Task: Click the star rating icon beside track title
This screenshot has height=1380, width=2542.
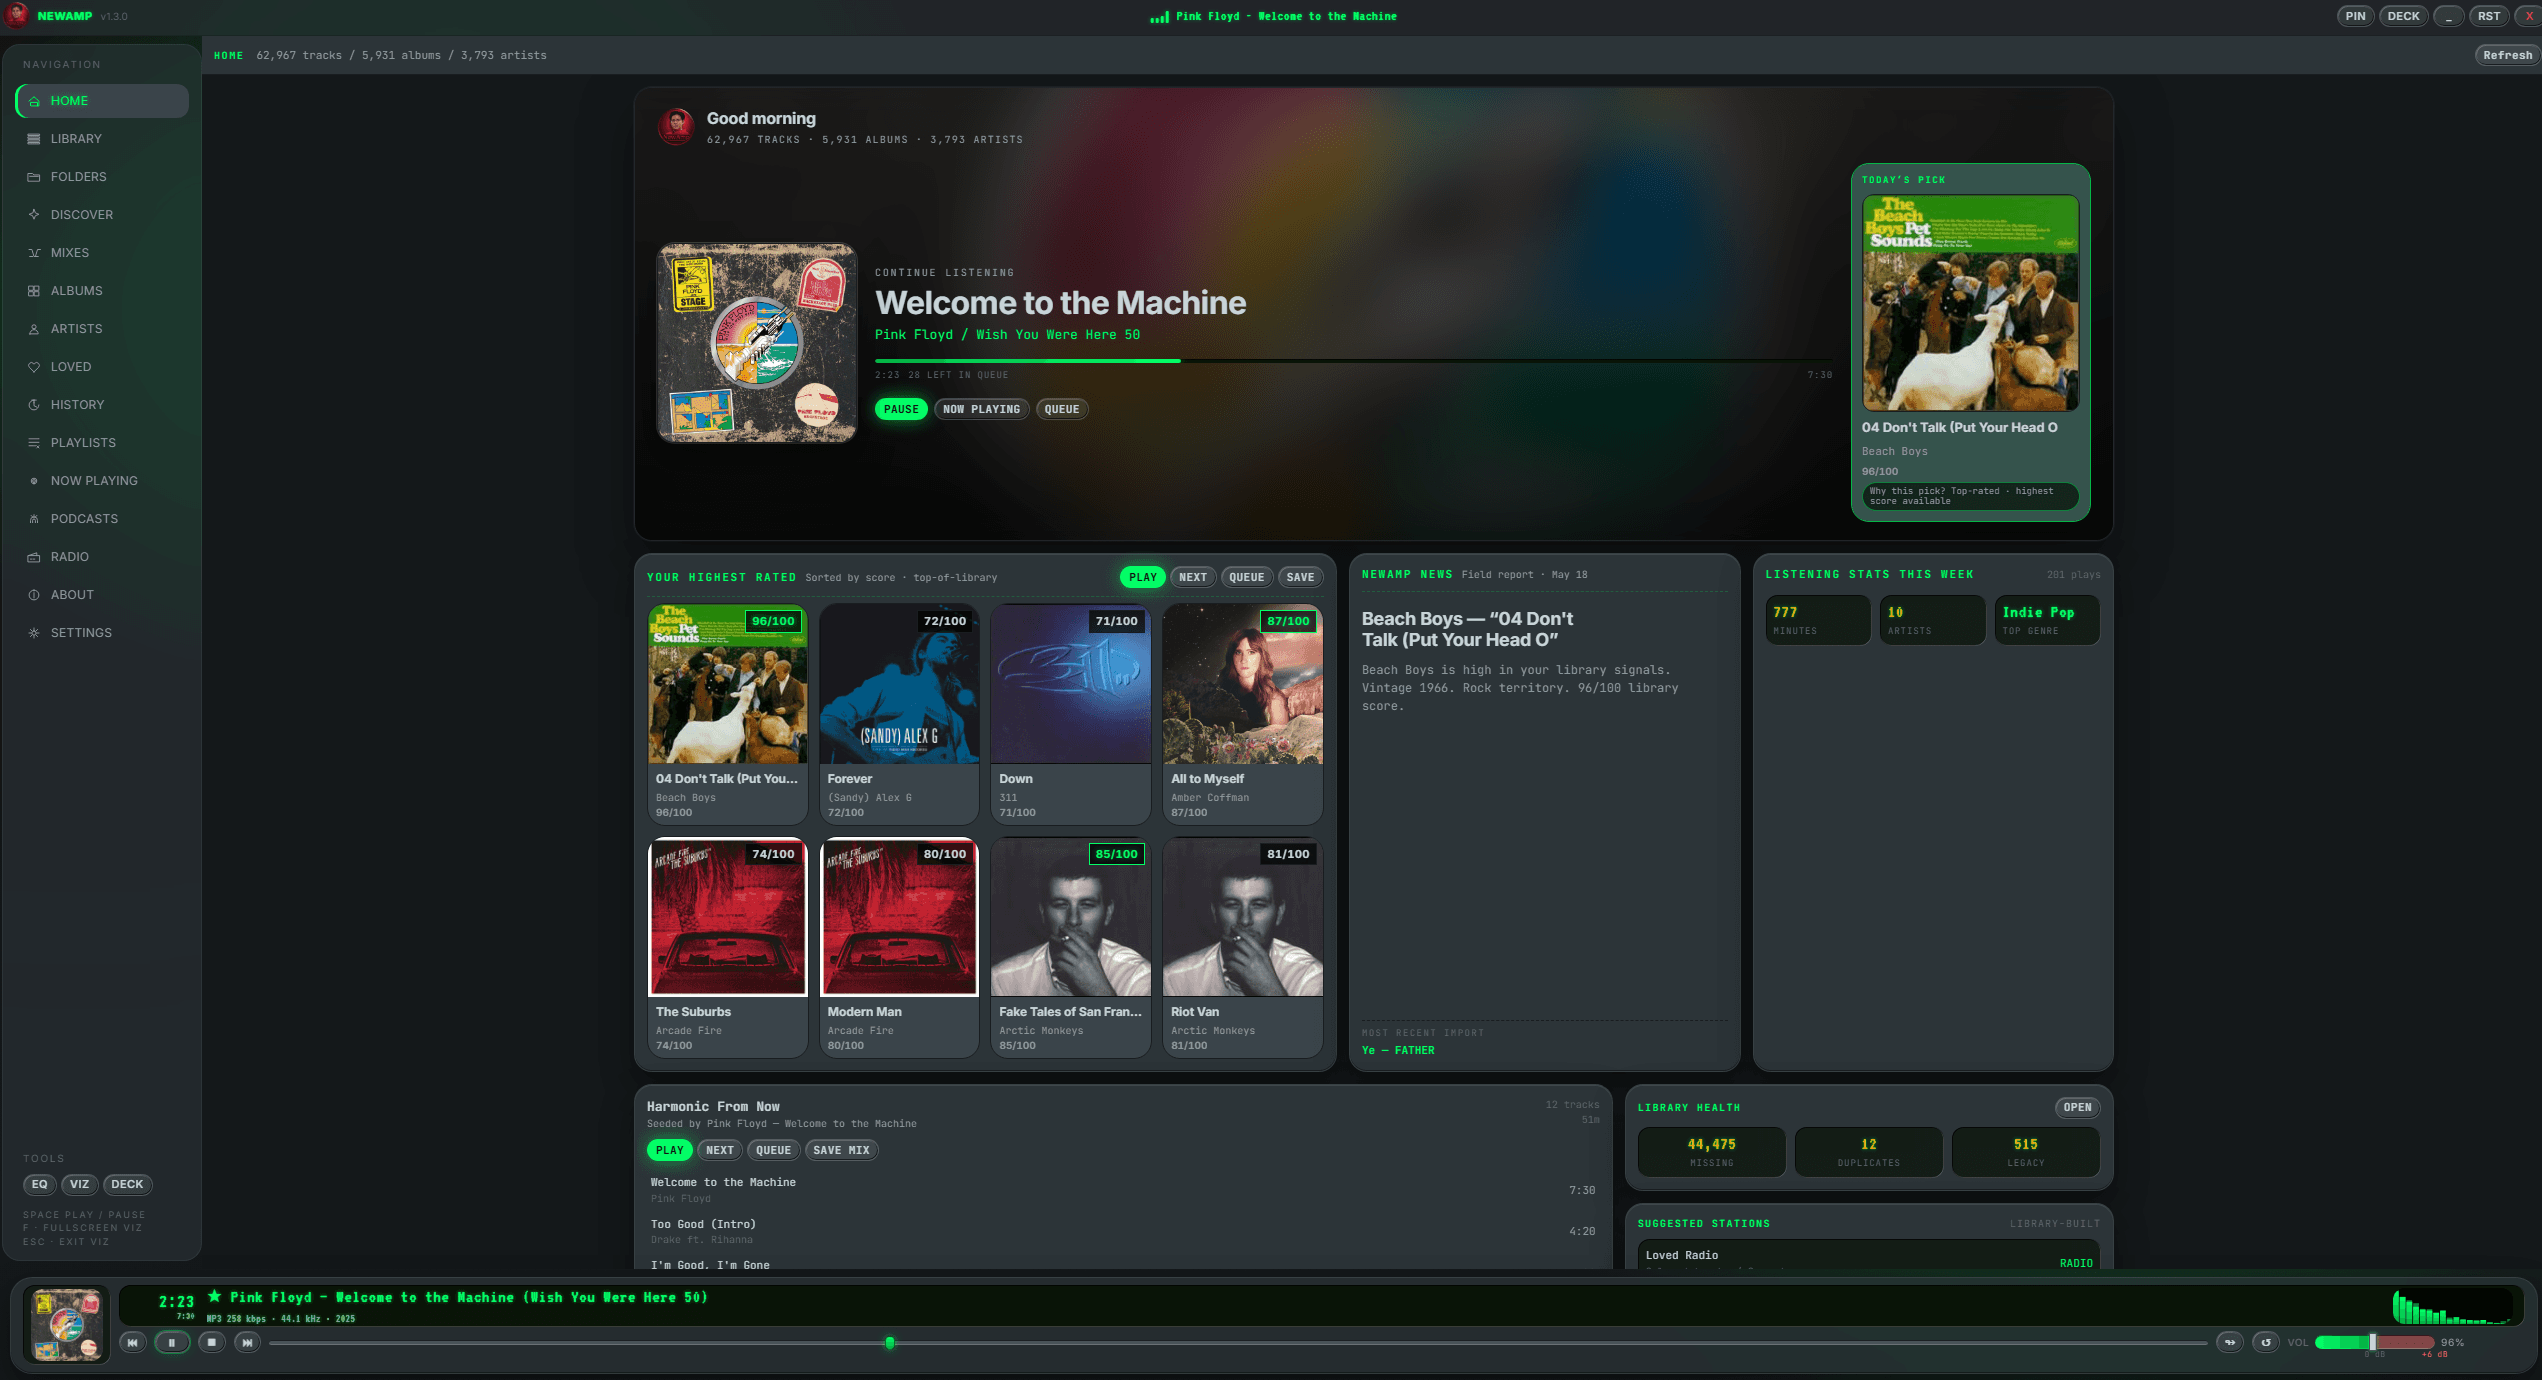Action: click(x=214, y=1296)
